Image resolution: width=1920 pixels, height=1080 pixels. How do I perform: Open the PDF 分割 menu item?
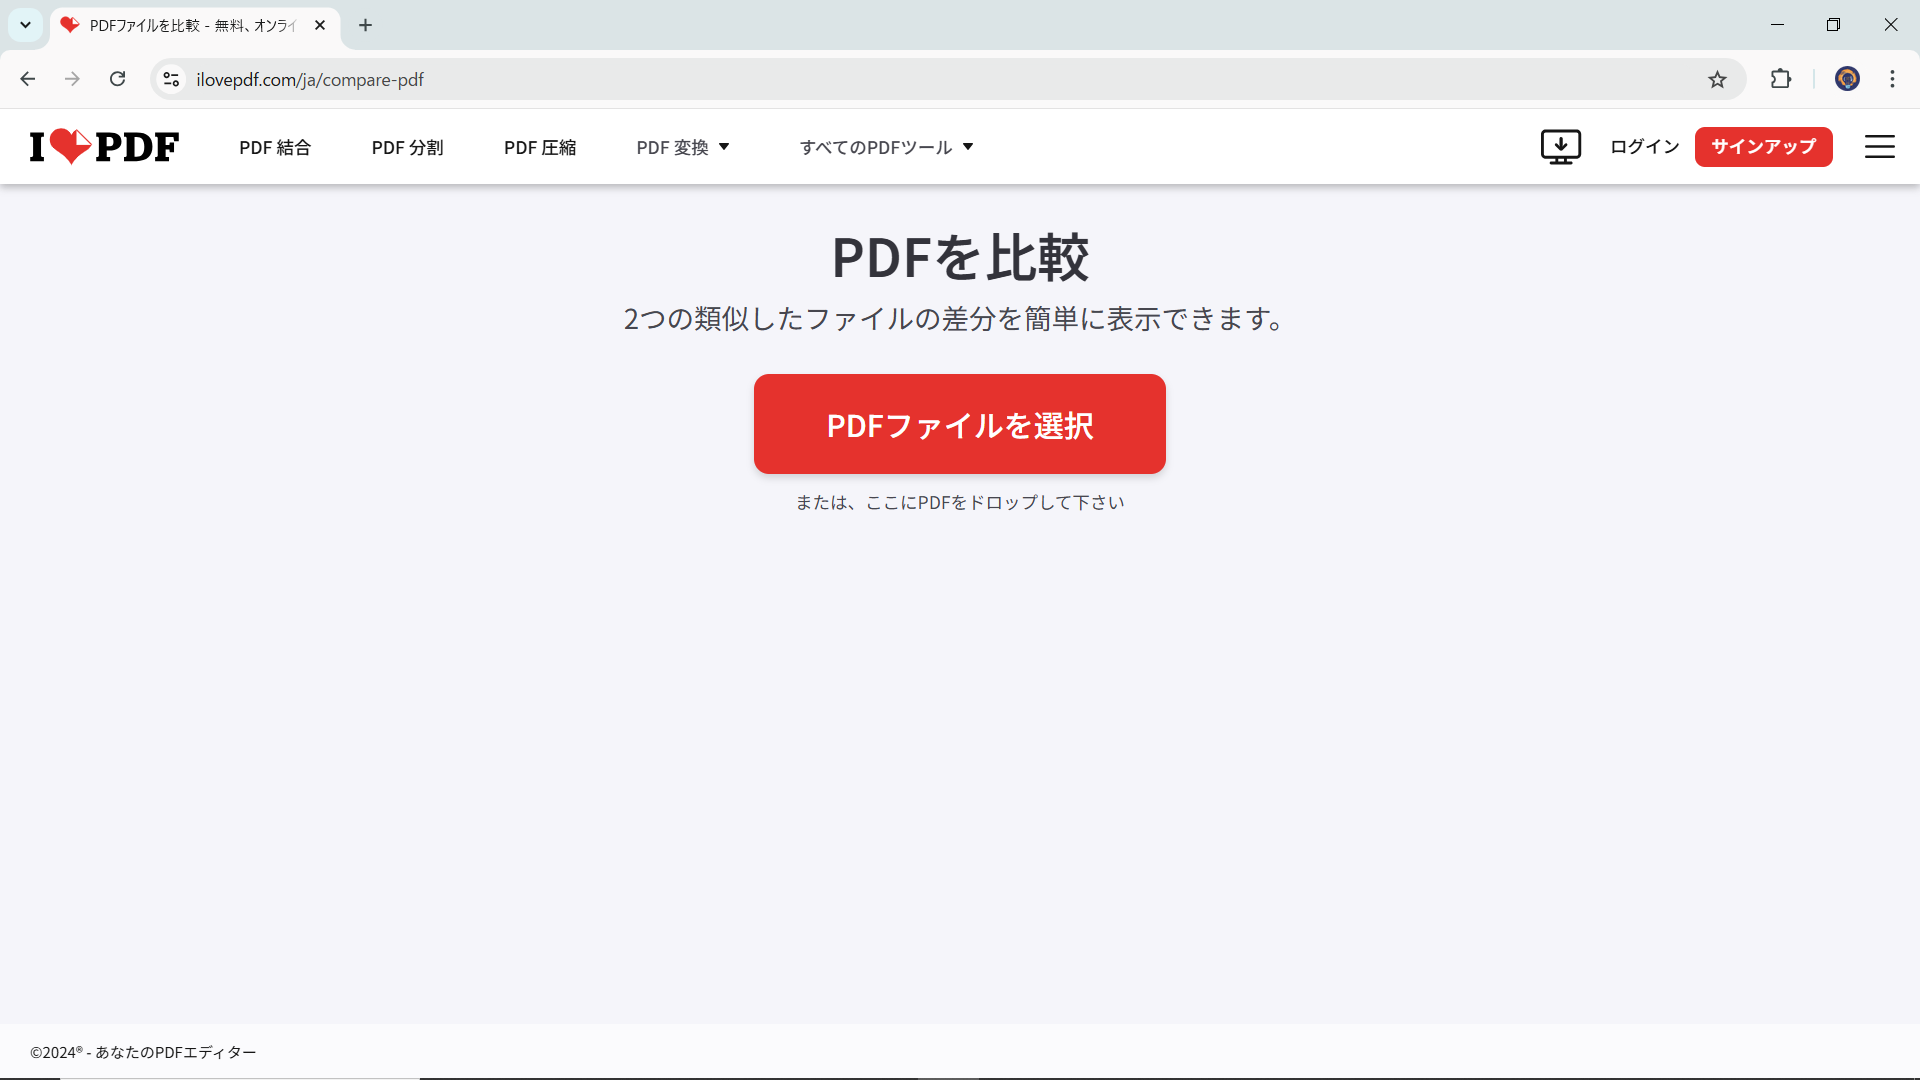point(408,147)
